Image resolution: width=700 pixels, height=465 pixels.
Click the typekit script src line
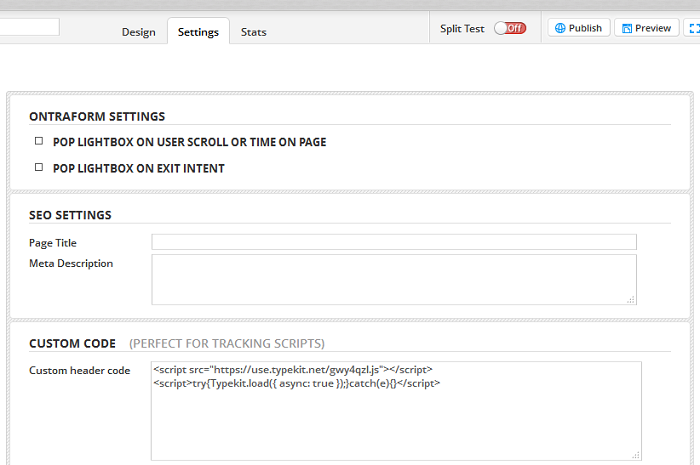point(293,370)
